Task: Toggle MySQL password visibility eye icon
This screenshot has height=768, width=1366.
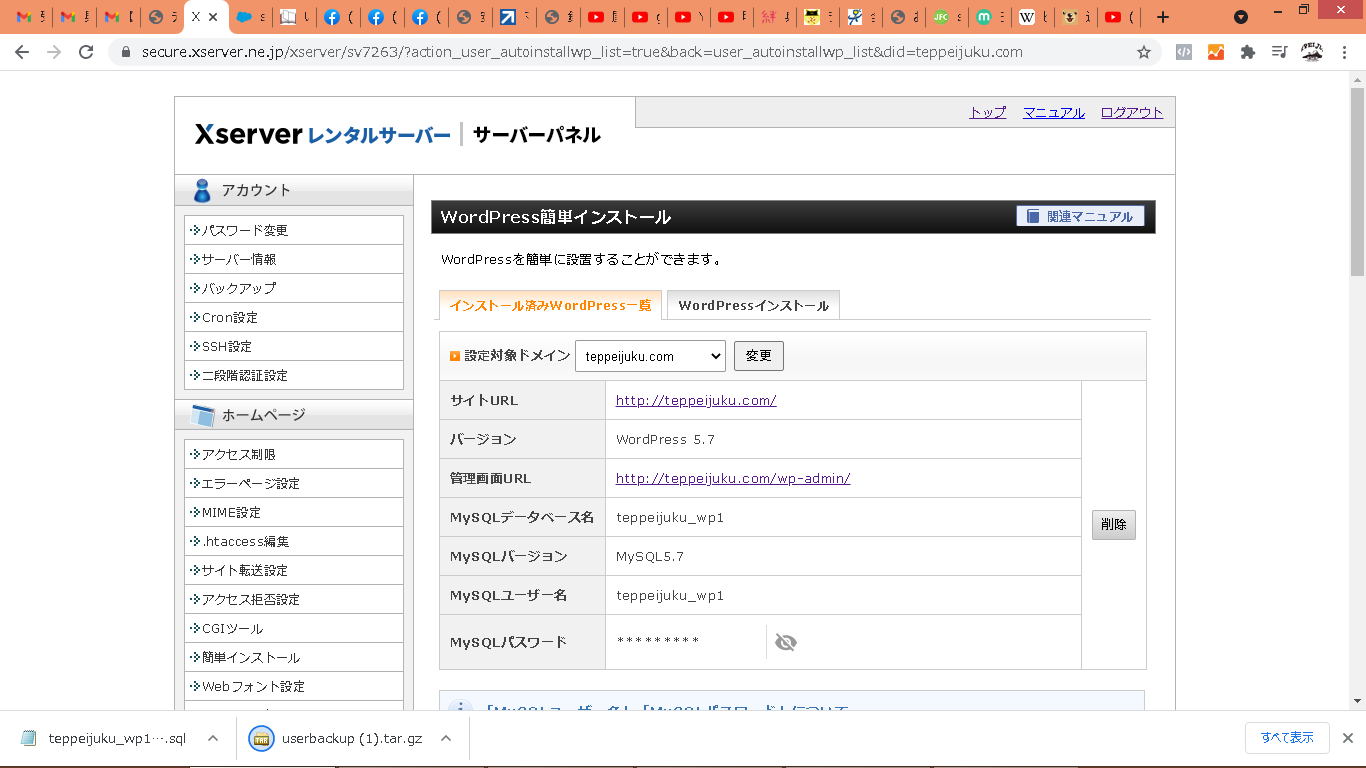Action: pyautogui.click(x=786, y=642)
